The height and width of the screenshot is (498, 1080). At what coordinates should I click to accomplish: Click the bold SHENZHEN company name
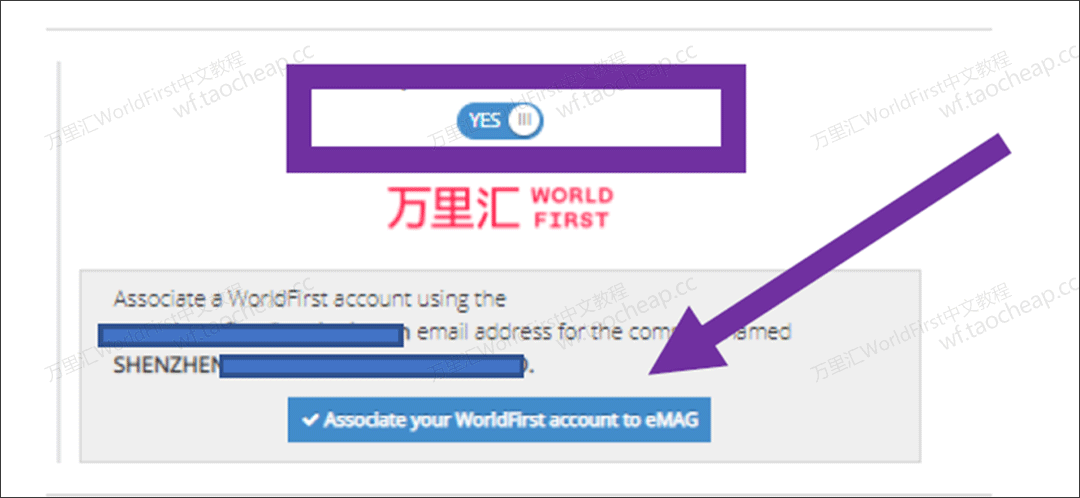point(166,365)
